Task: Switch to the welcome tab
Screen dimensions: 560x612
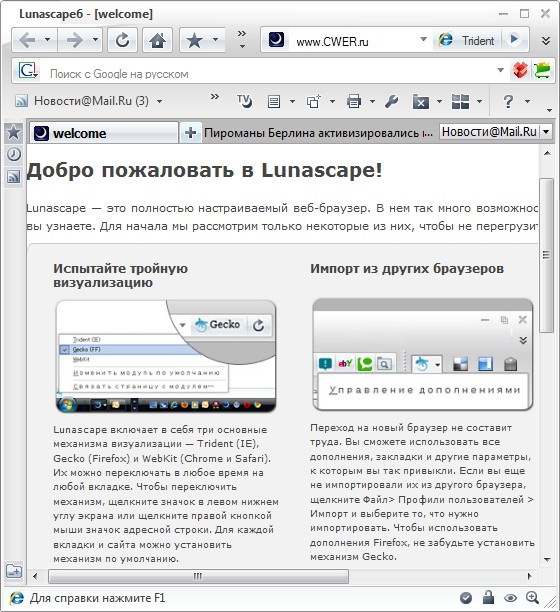Action: pos(104,133)
